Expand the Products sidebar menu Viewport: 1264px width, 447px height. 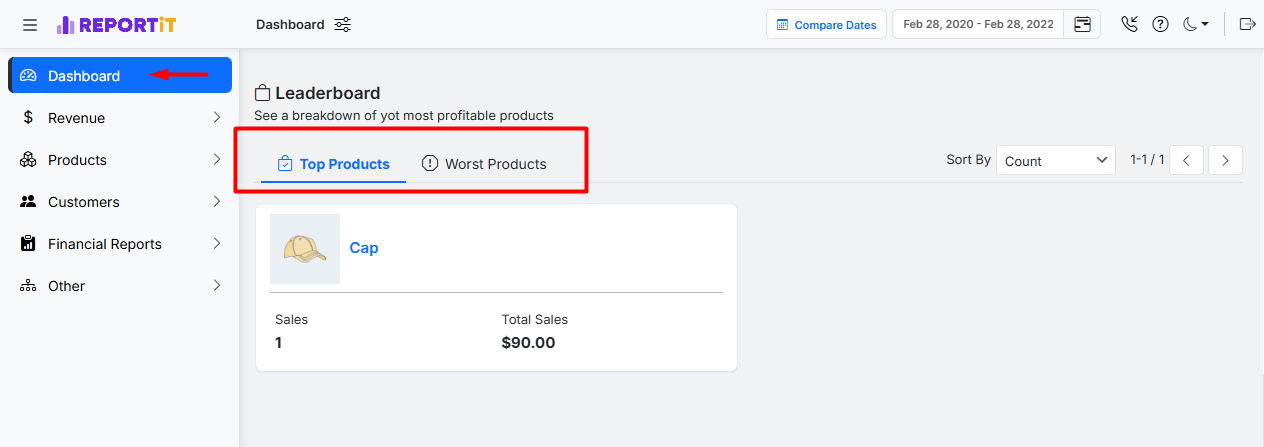pos(120,160)
